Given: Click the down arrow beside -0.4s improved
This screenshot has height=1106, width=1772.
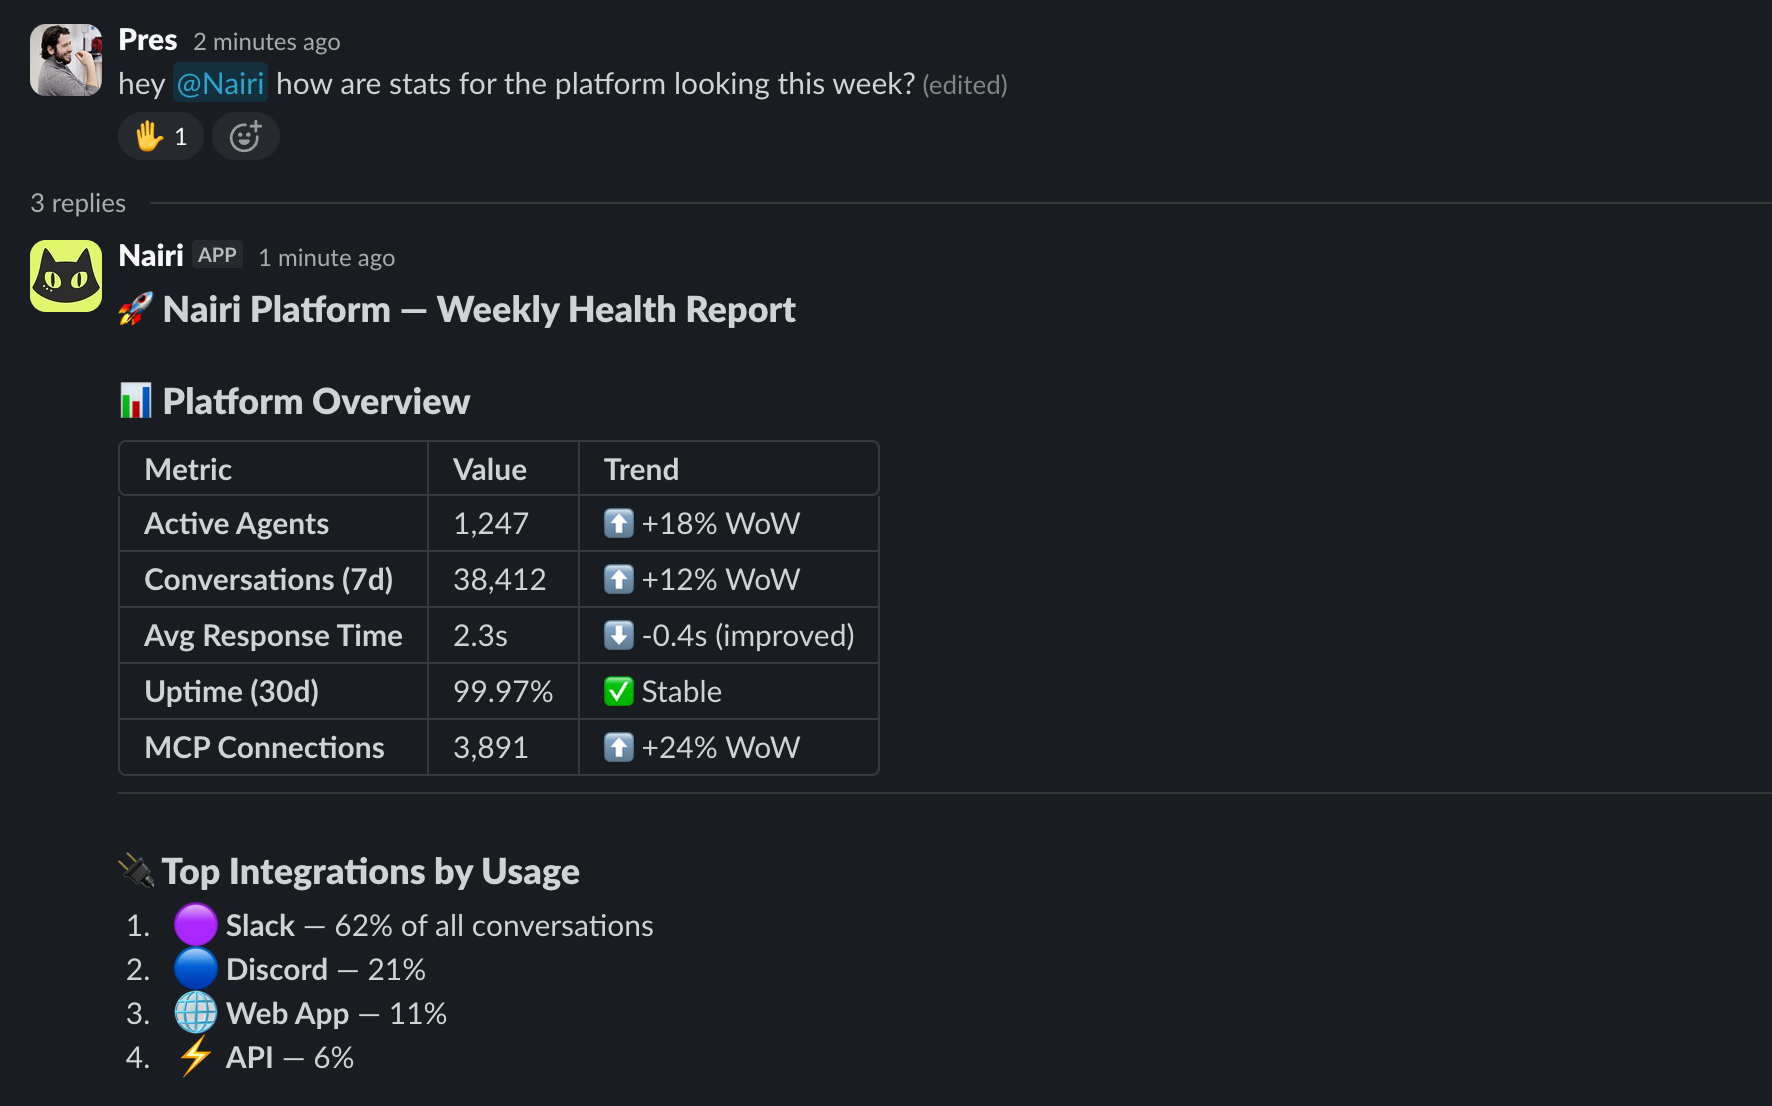Looking at the screenshot, I should pos(619,635).
